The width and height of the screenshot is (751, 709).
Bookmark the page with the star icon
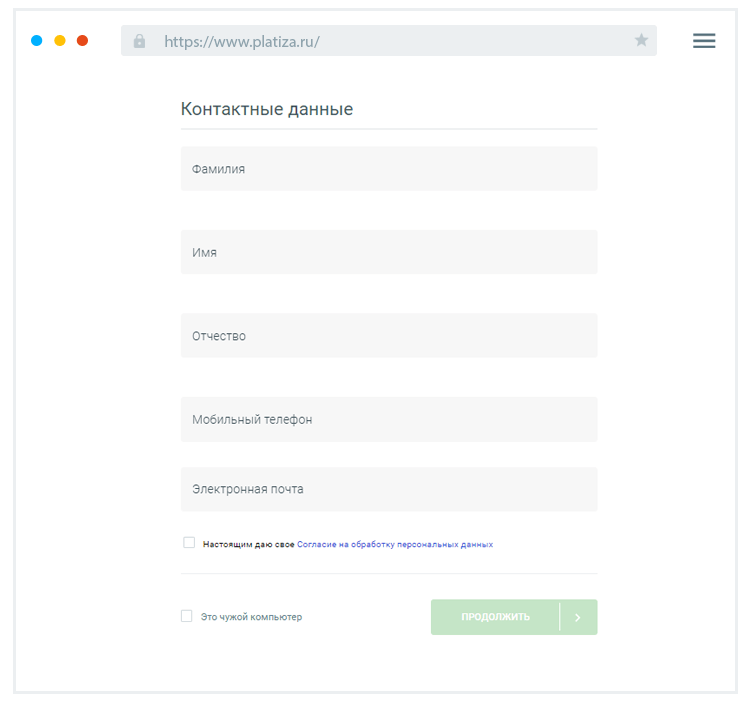coord(641,40)
